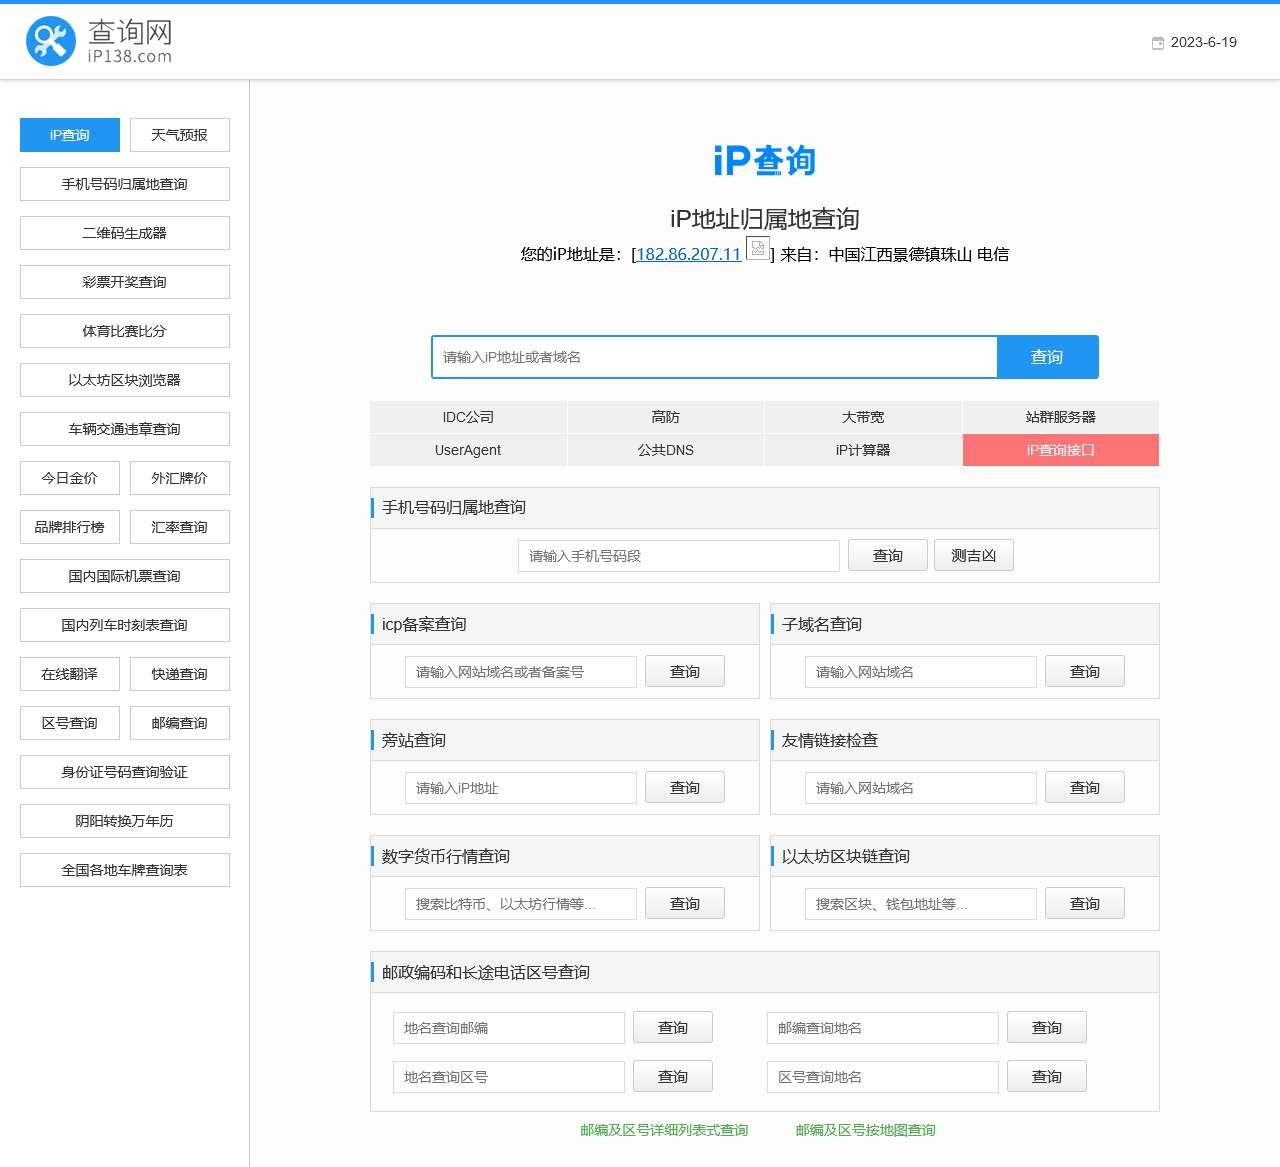Focus the 友情链接检查 domain input field
1280x1167 pixels.
coord(921,788)
